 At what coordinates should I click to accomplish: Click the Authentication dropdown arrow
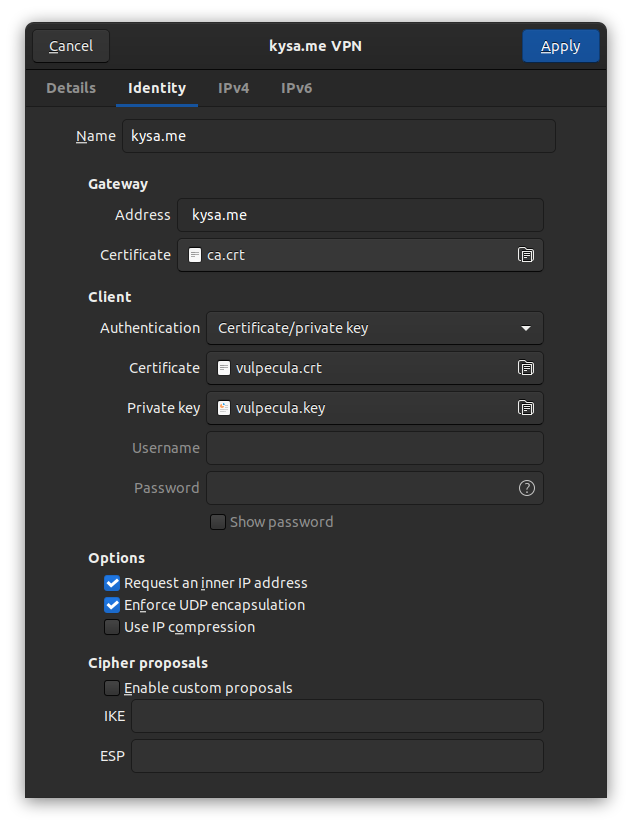525,328
